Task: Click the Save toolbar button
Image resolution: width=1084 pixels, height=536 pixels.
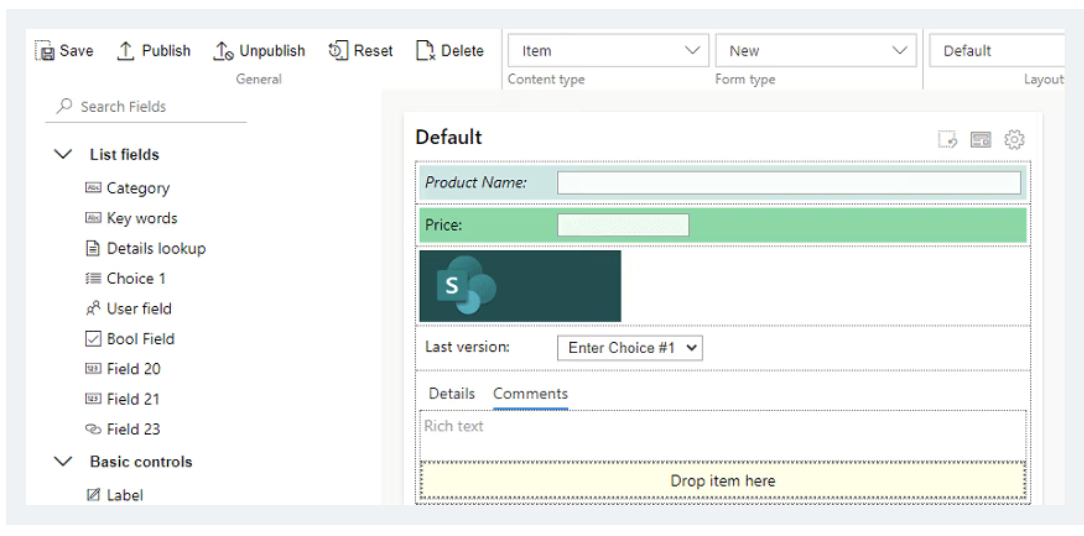Action: [x=64, y=51]
